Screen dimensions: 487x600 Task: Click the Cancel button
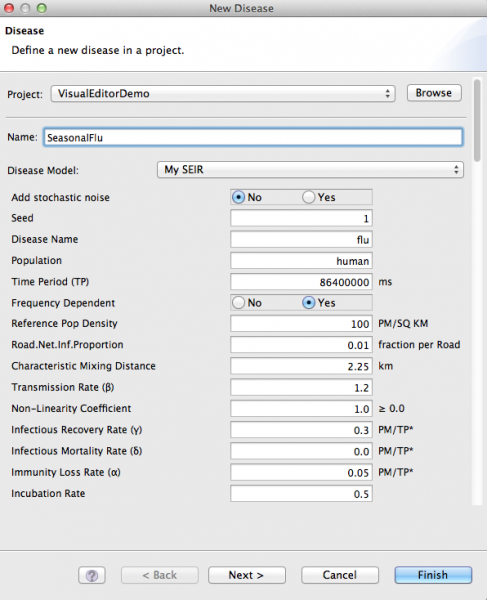click(340, 575)
